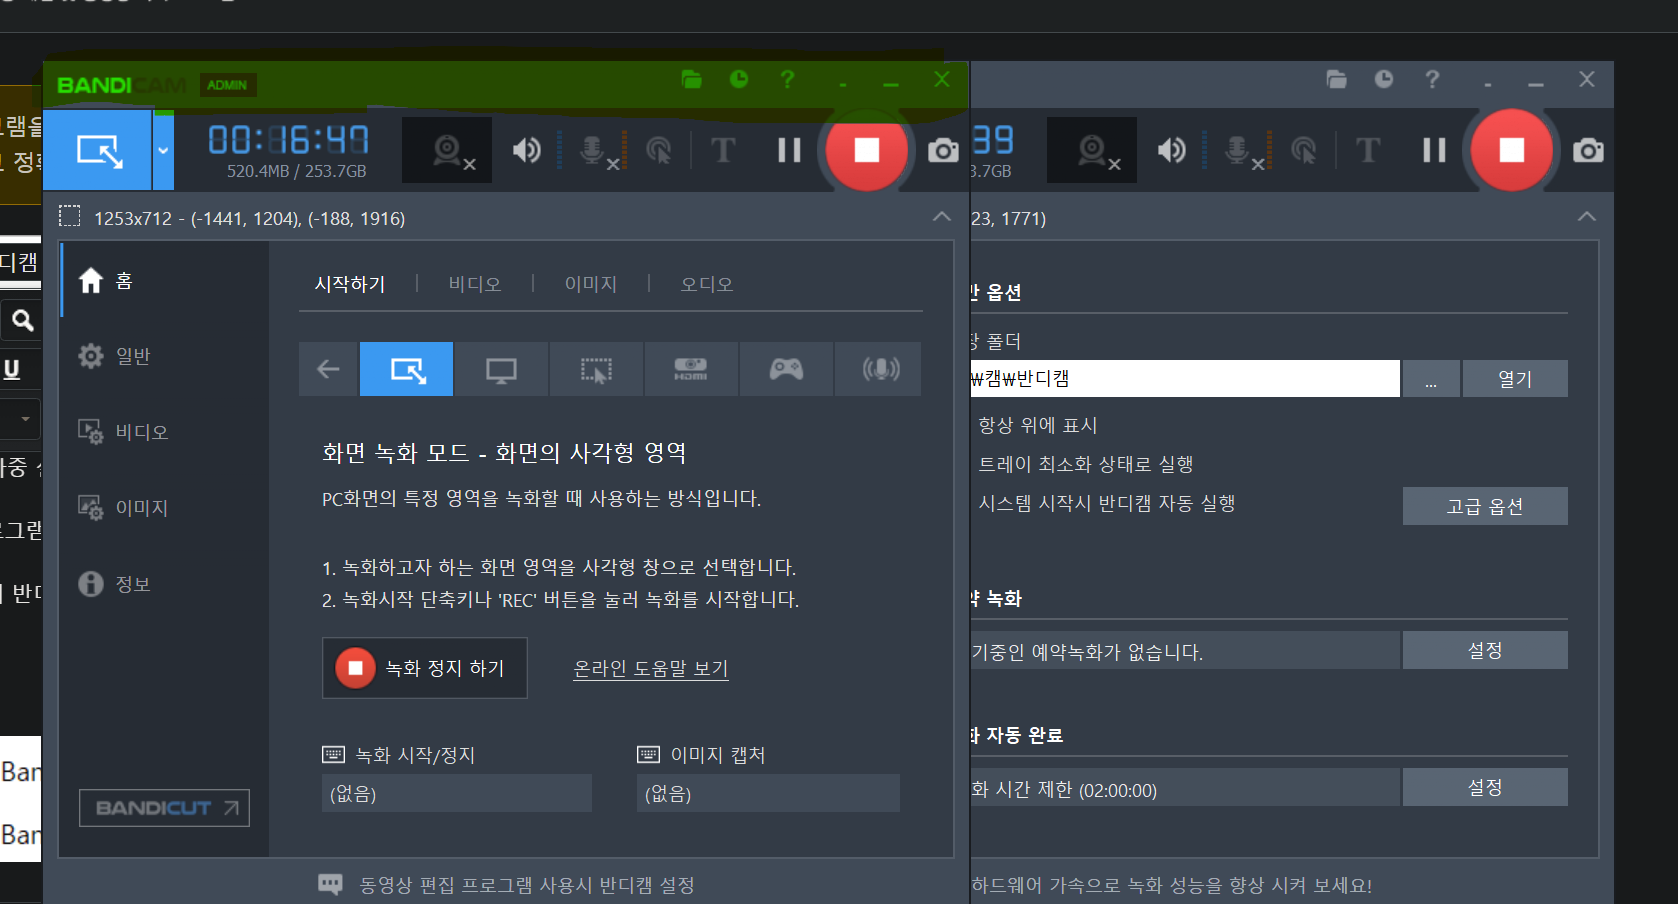
Task: Toggle speaker icon in back Bandicam window
Action: coord(1172,150)
